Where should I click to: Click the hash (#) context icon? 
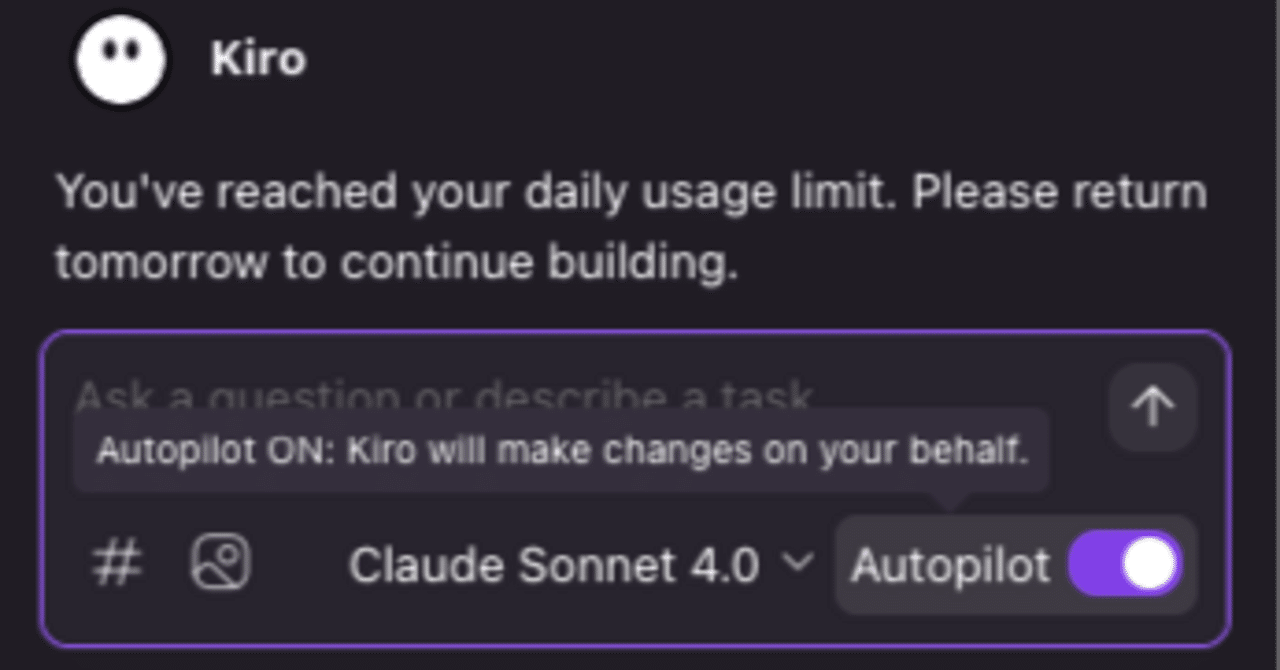[x=117, y=564]
